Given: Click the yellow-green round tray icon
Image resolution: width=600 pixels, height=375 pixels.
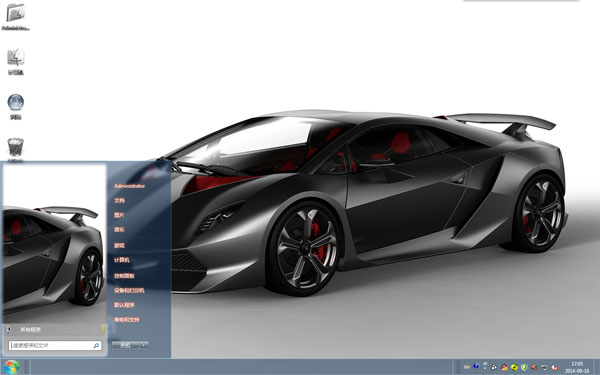Looking at the screenshot, I should tap(514, 367).
